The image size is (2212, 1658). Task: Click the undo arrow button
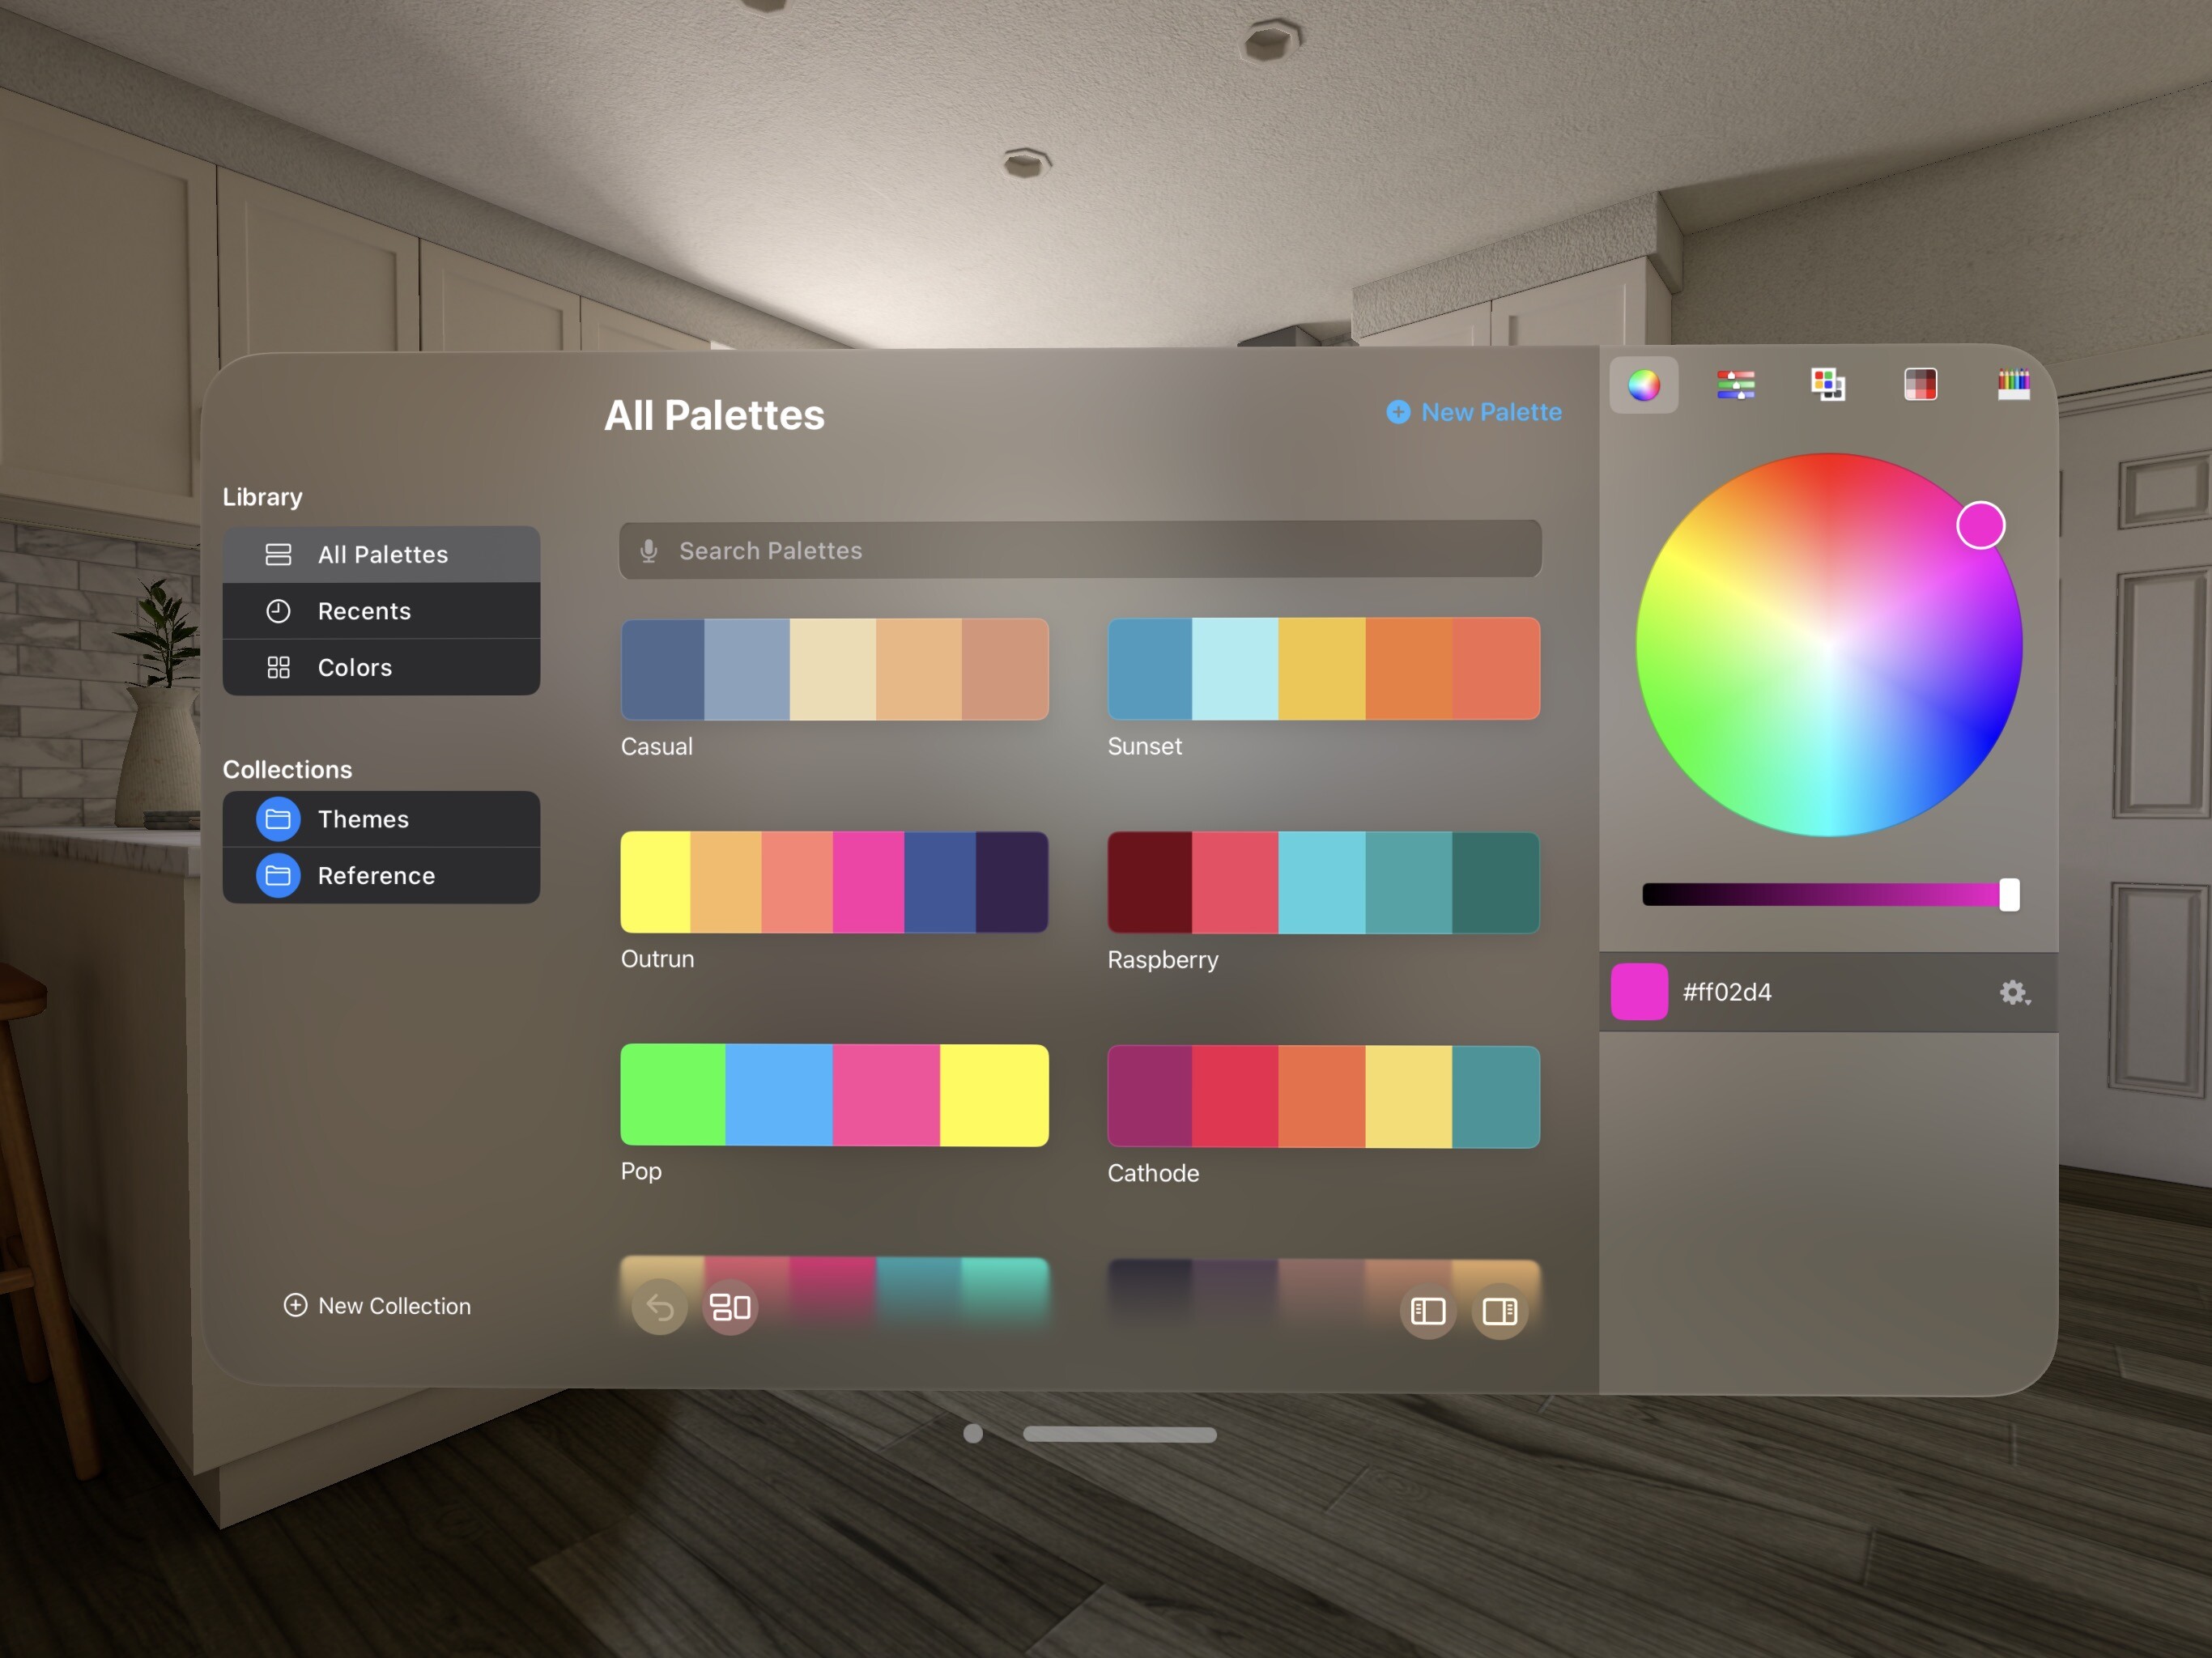(660, 1307)
